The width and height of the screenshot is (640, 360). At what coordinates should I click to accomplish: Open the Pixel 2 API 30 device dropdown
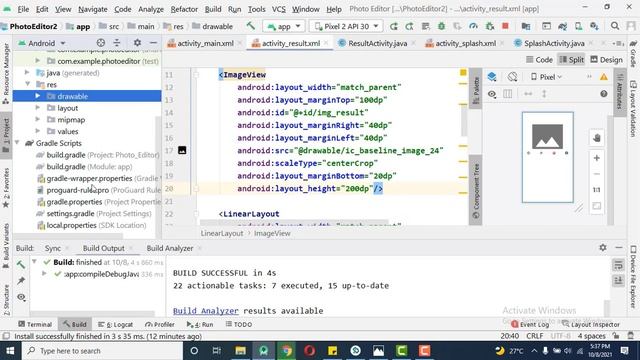(x=347, y=26)
